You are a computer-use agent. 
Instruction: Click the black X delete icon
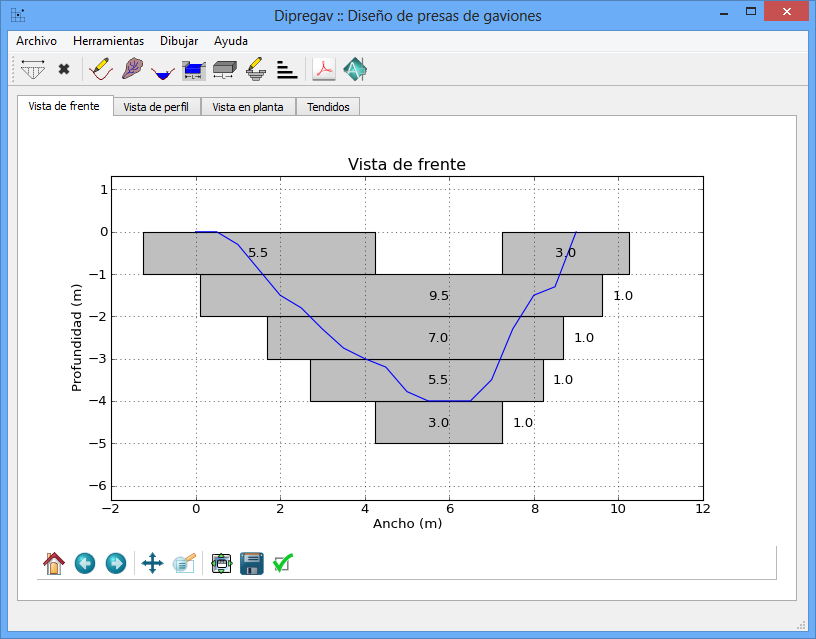tap(64, 70)
